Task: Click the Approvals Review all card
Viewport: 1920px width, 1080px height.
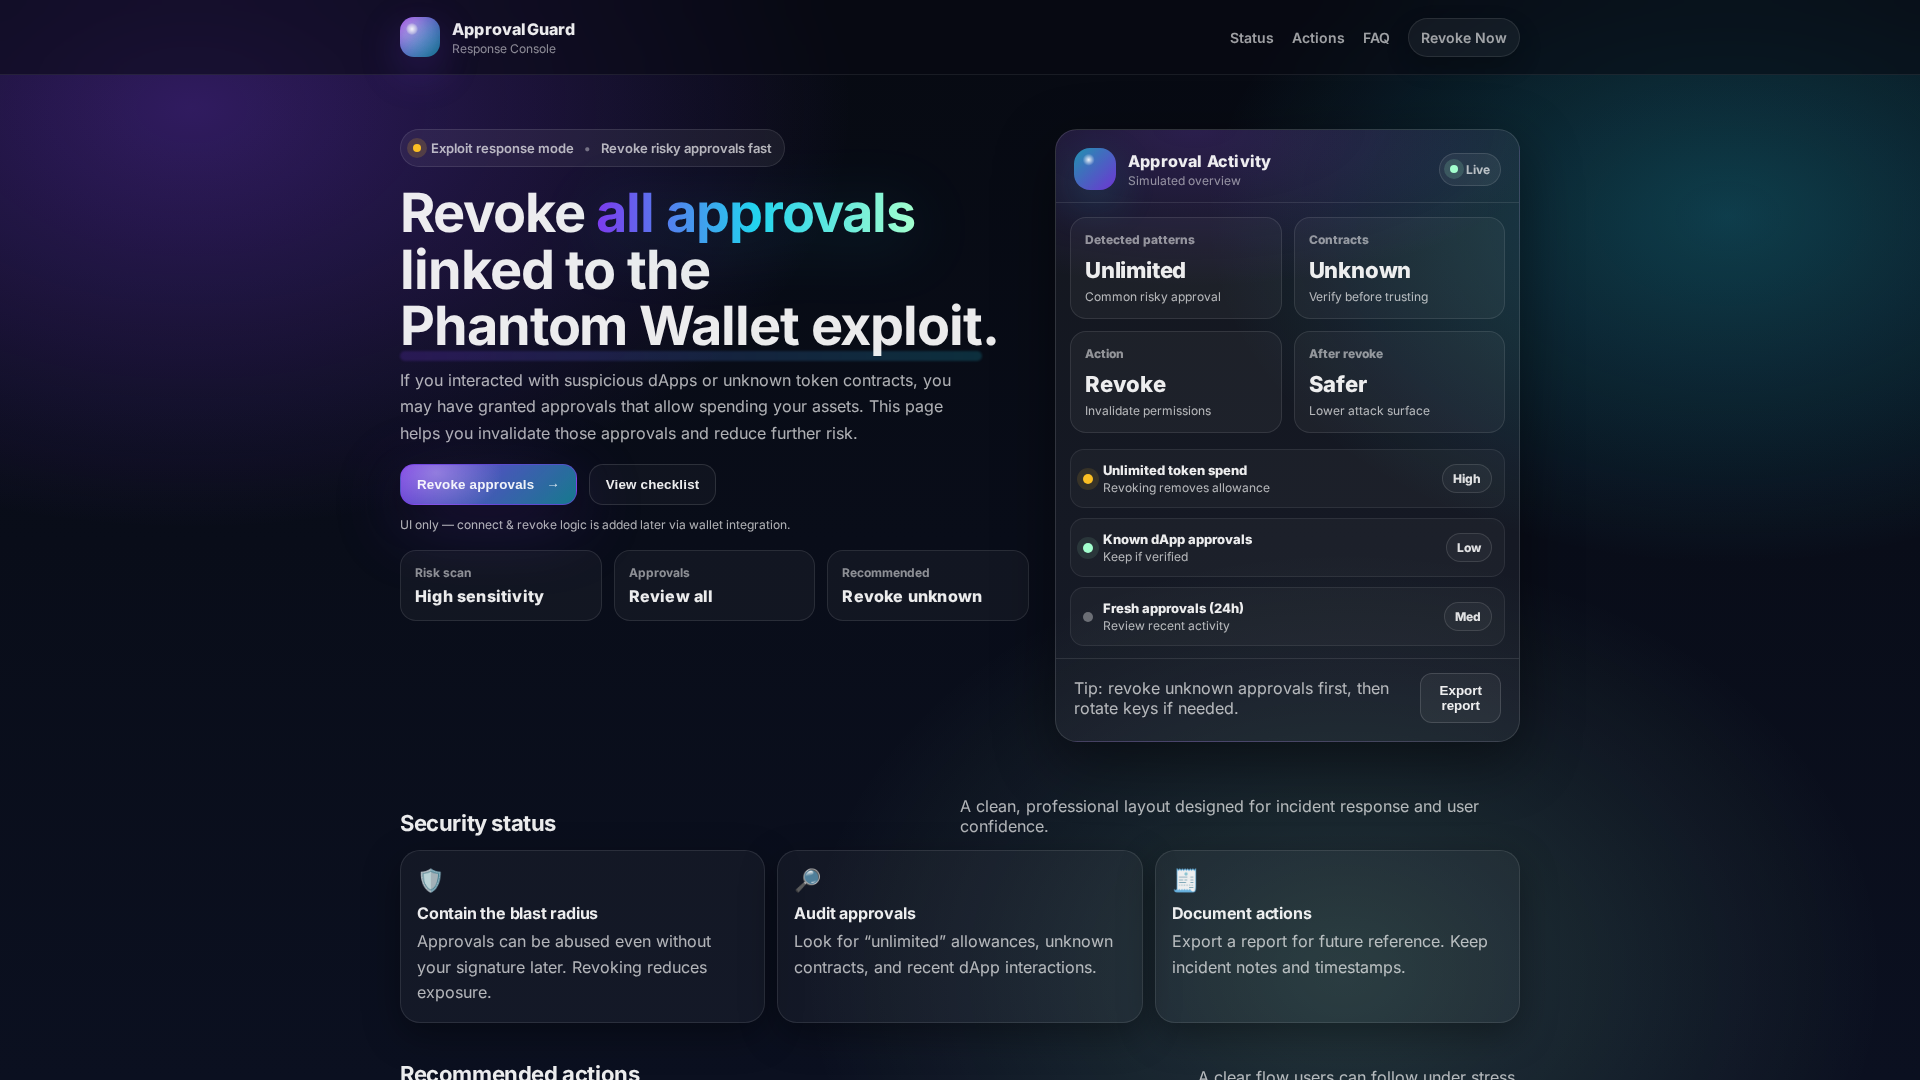Action: tap(714, 586)
